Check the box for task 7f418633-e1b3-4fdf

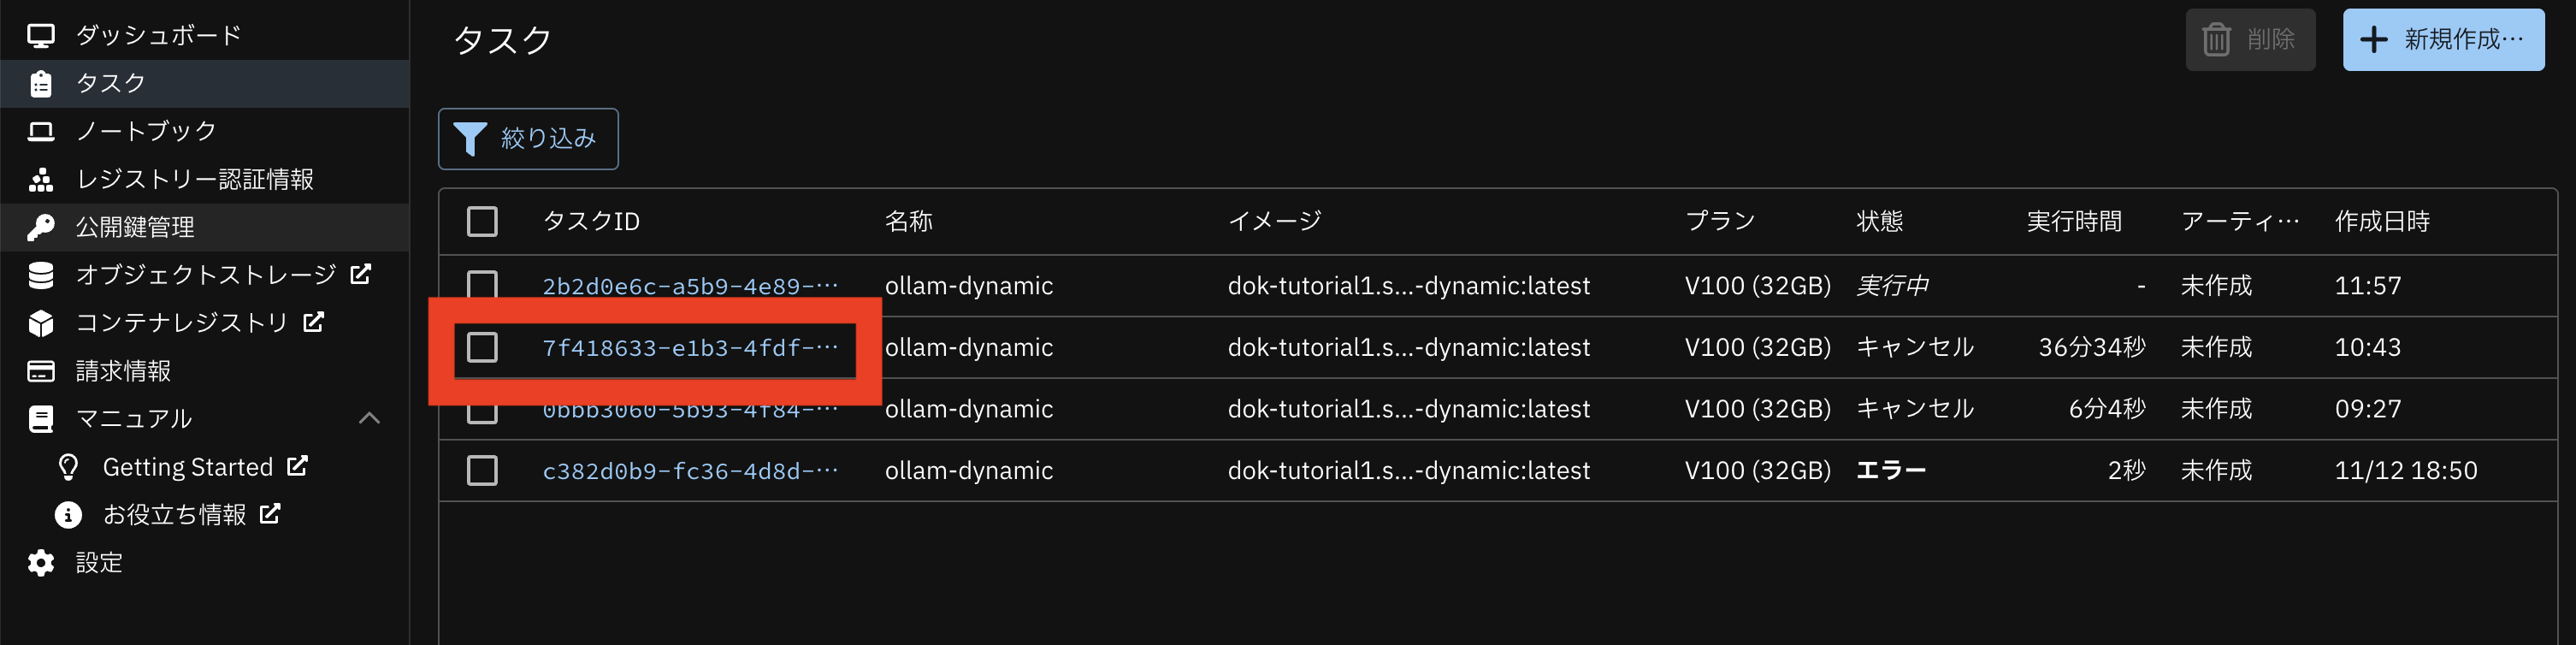pyautogui.click(x=482, y=347)
